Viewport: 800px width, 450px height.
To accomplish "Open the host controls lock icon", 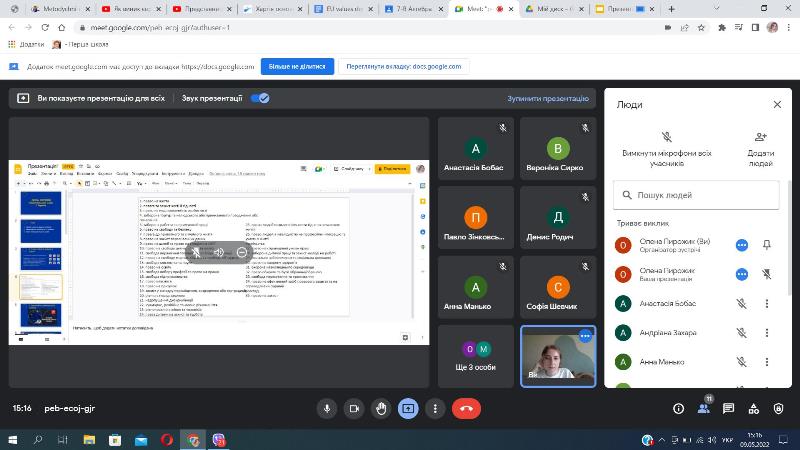I will (x=780, y=408).
